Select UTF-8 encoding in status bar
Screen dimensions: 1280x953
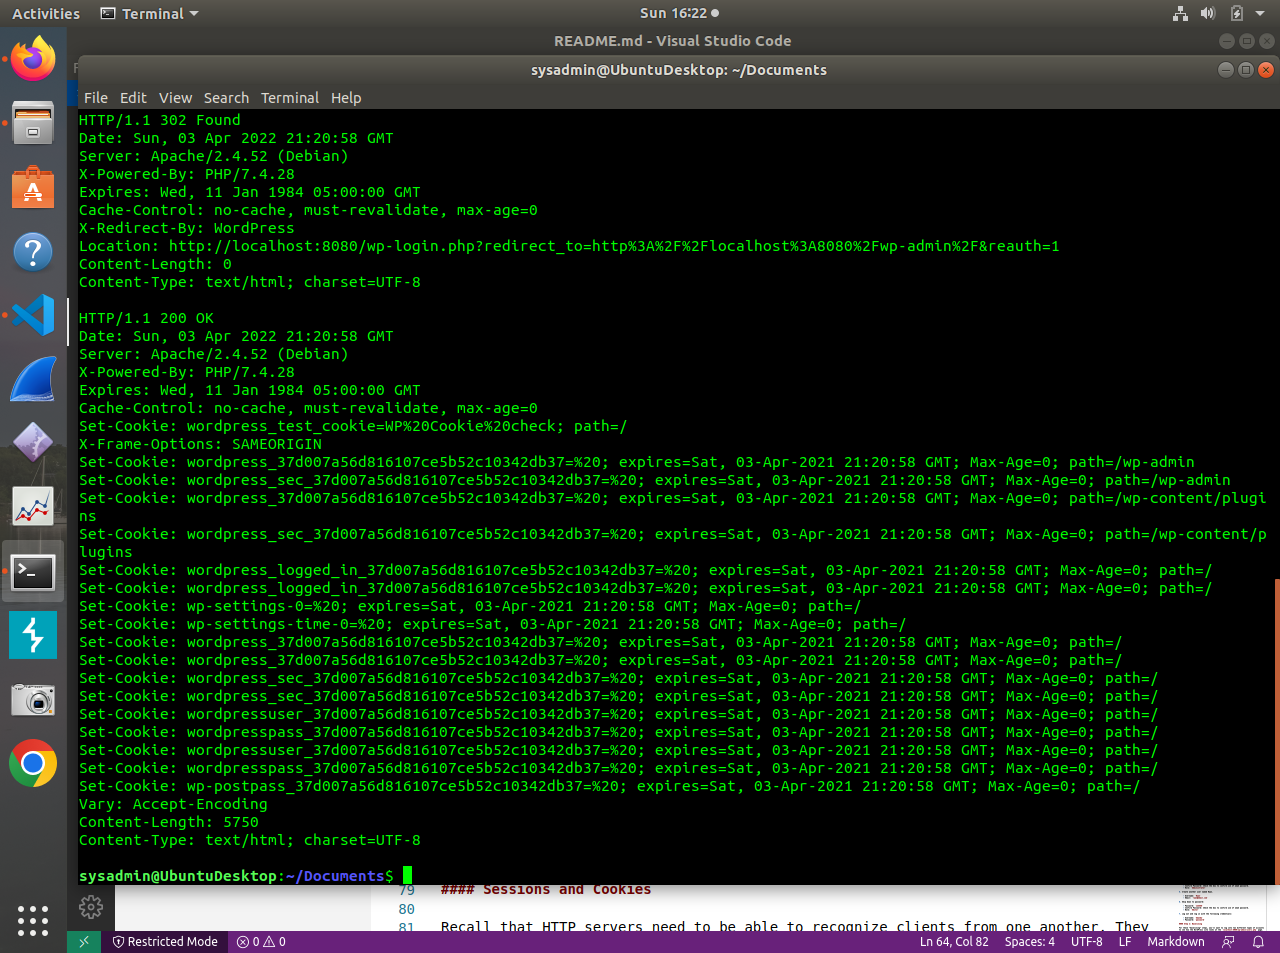point(1087,942)
